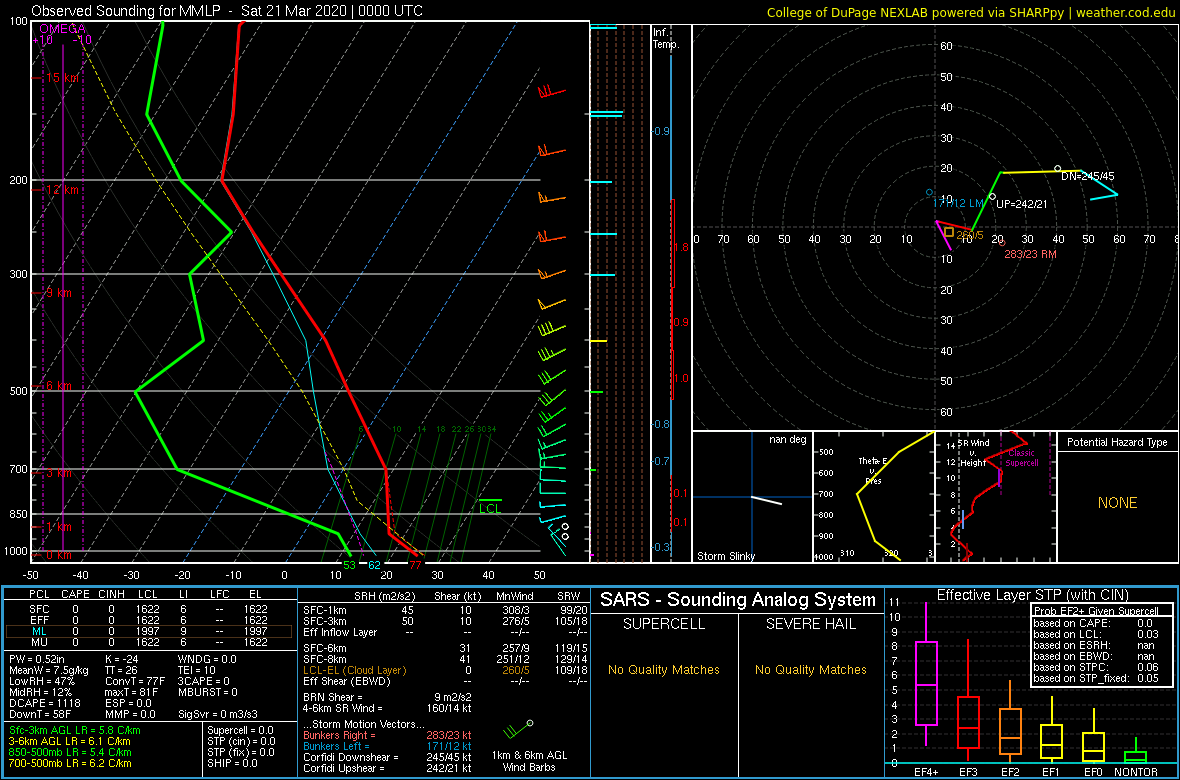1180x780 pixels.
Task: Click the surface dewpoint value 53
Action: (x=349, y=565)
